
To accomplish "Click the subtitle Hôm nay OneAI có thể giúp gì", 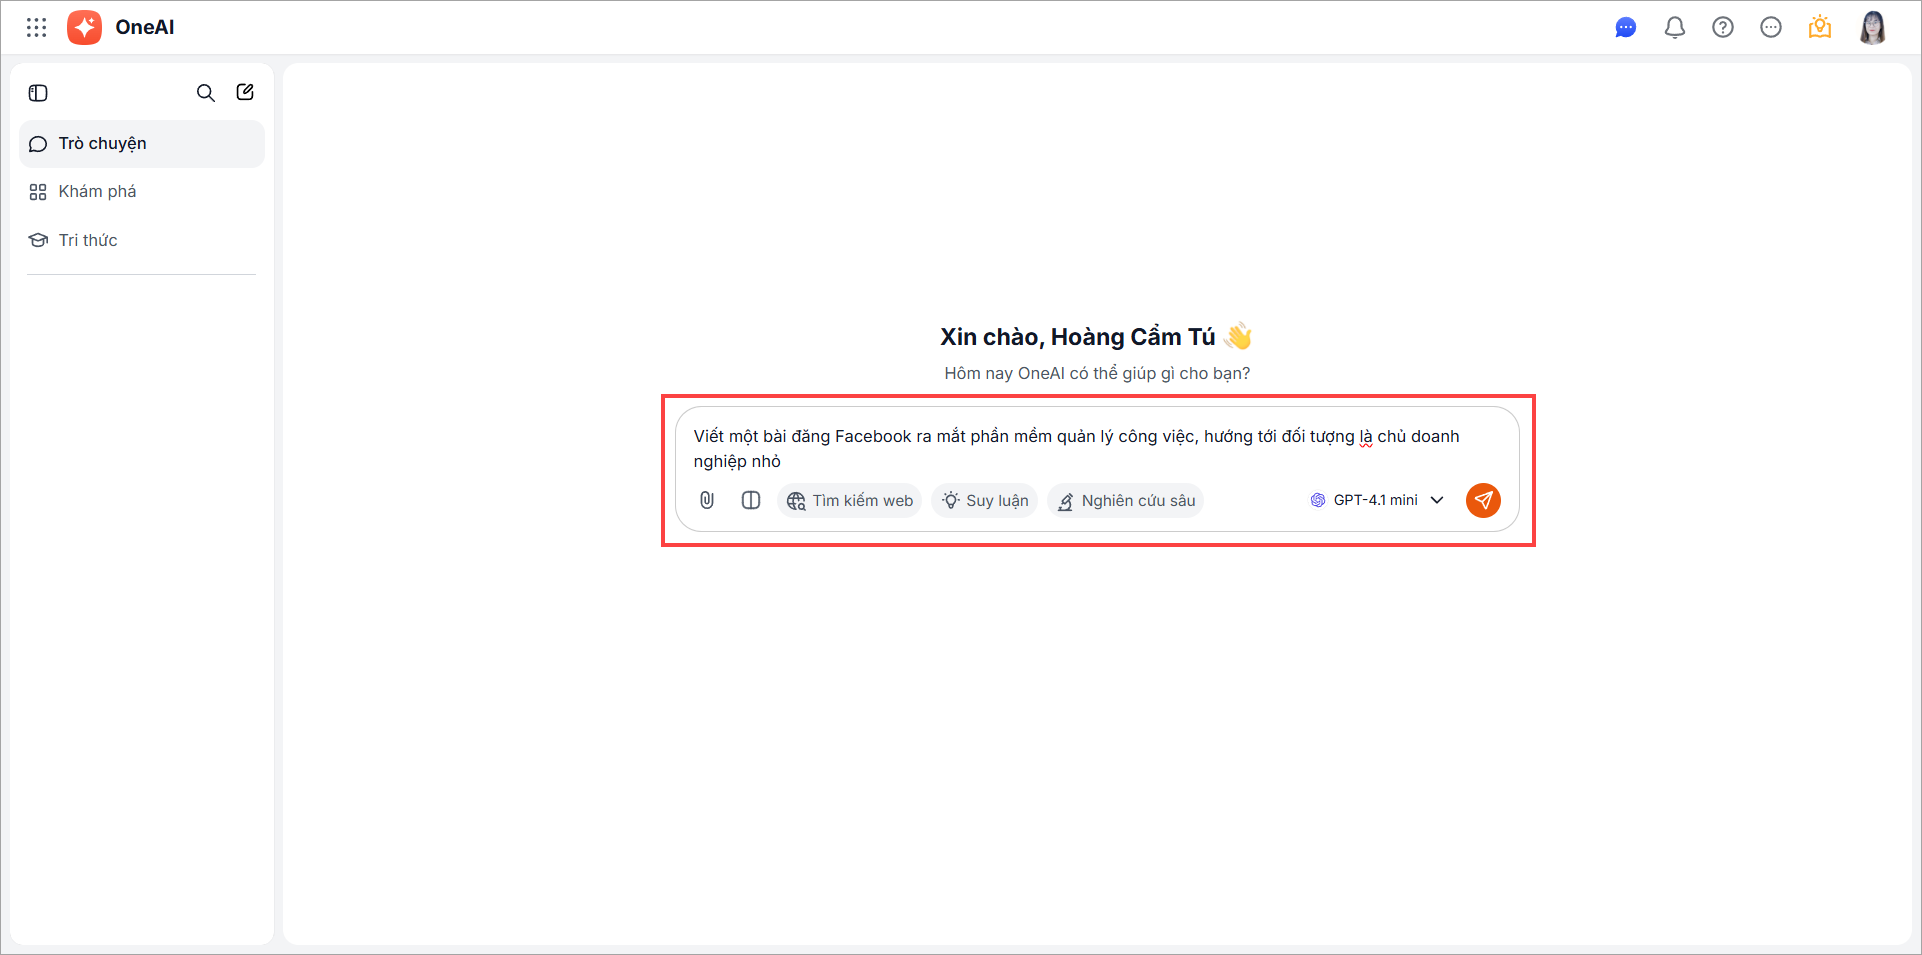I will [1097, 373].
